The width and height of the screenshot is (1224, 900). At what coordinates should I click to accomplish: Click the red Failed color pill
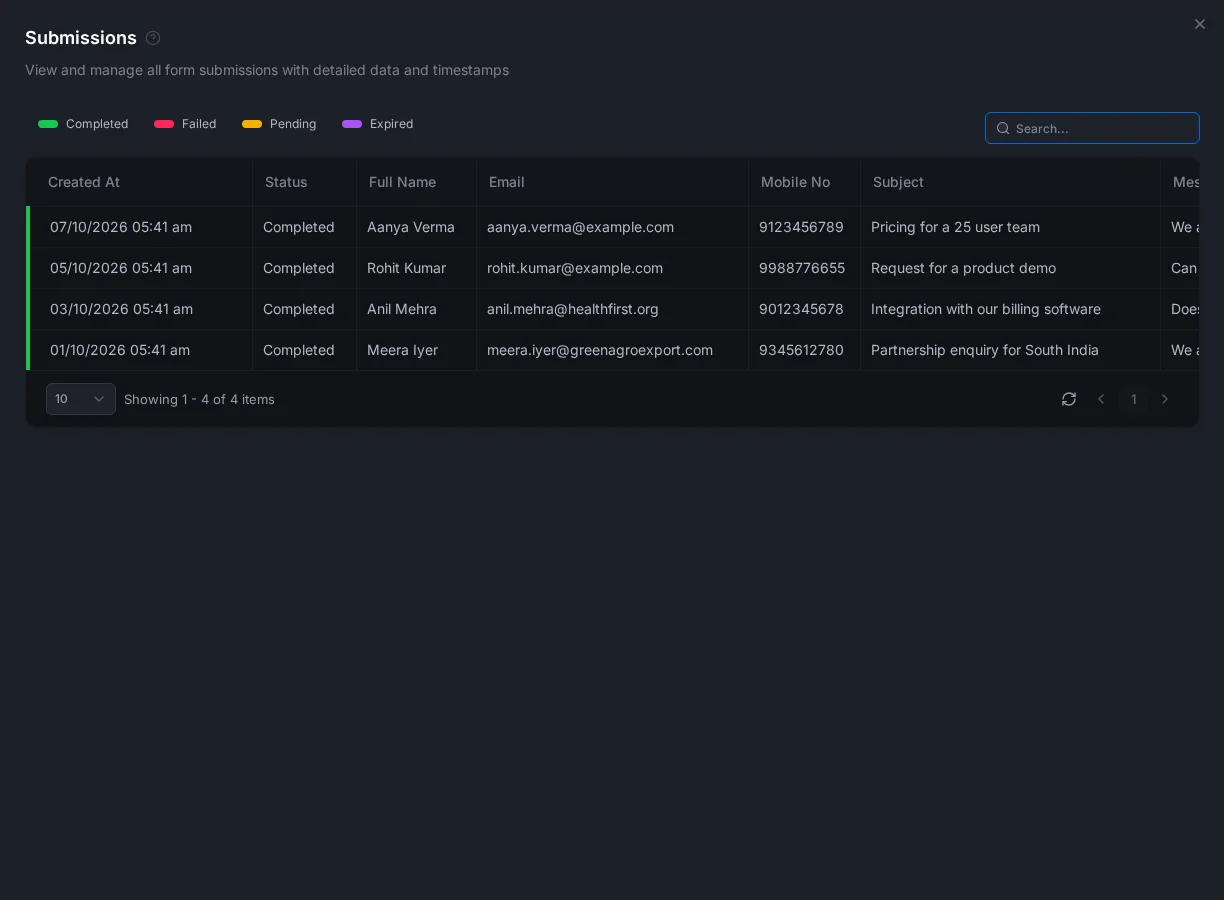[164, 124]
